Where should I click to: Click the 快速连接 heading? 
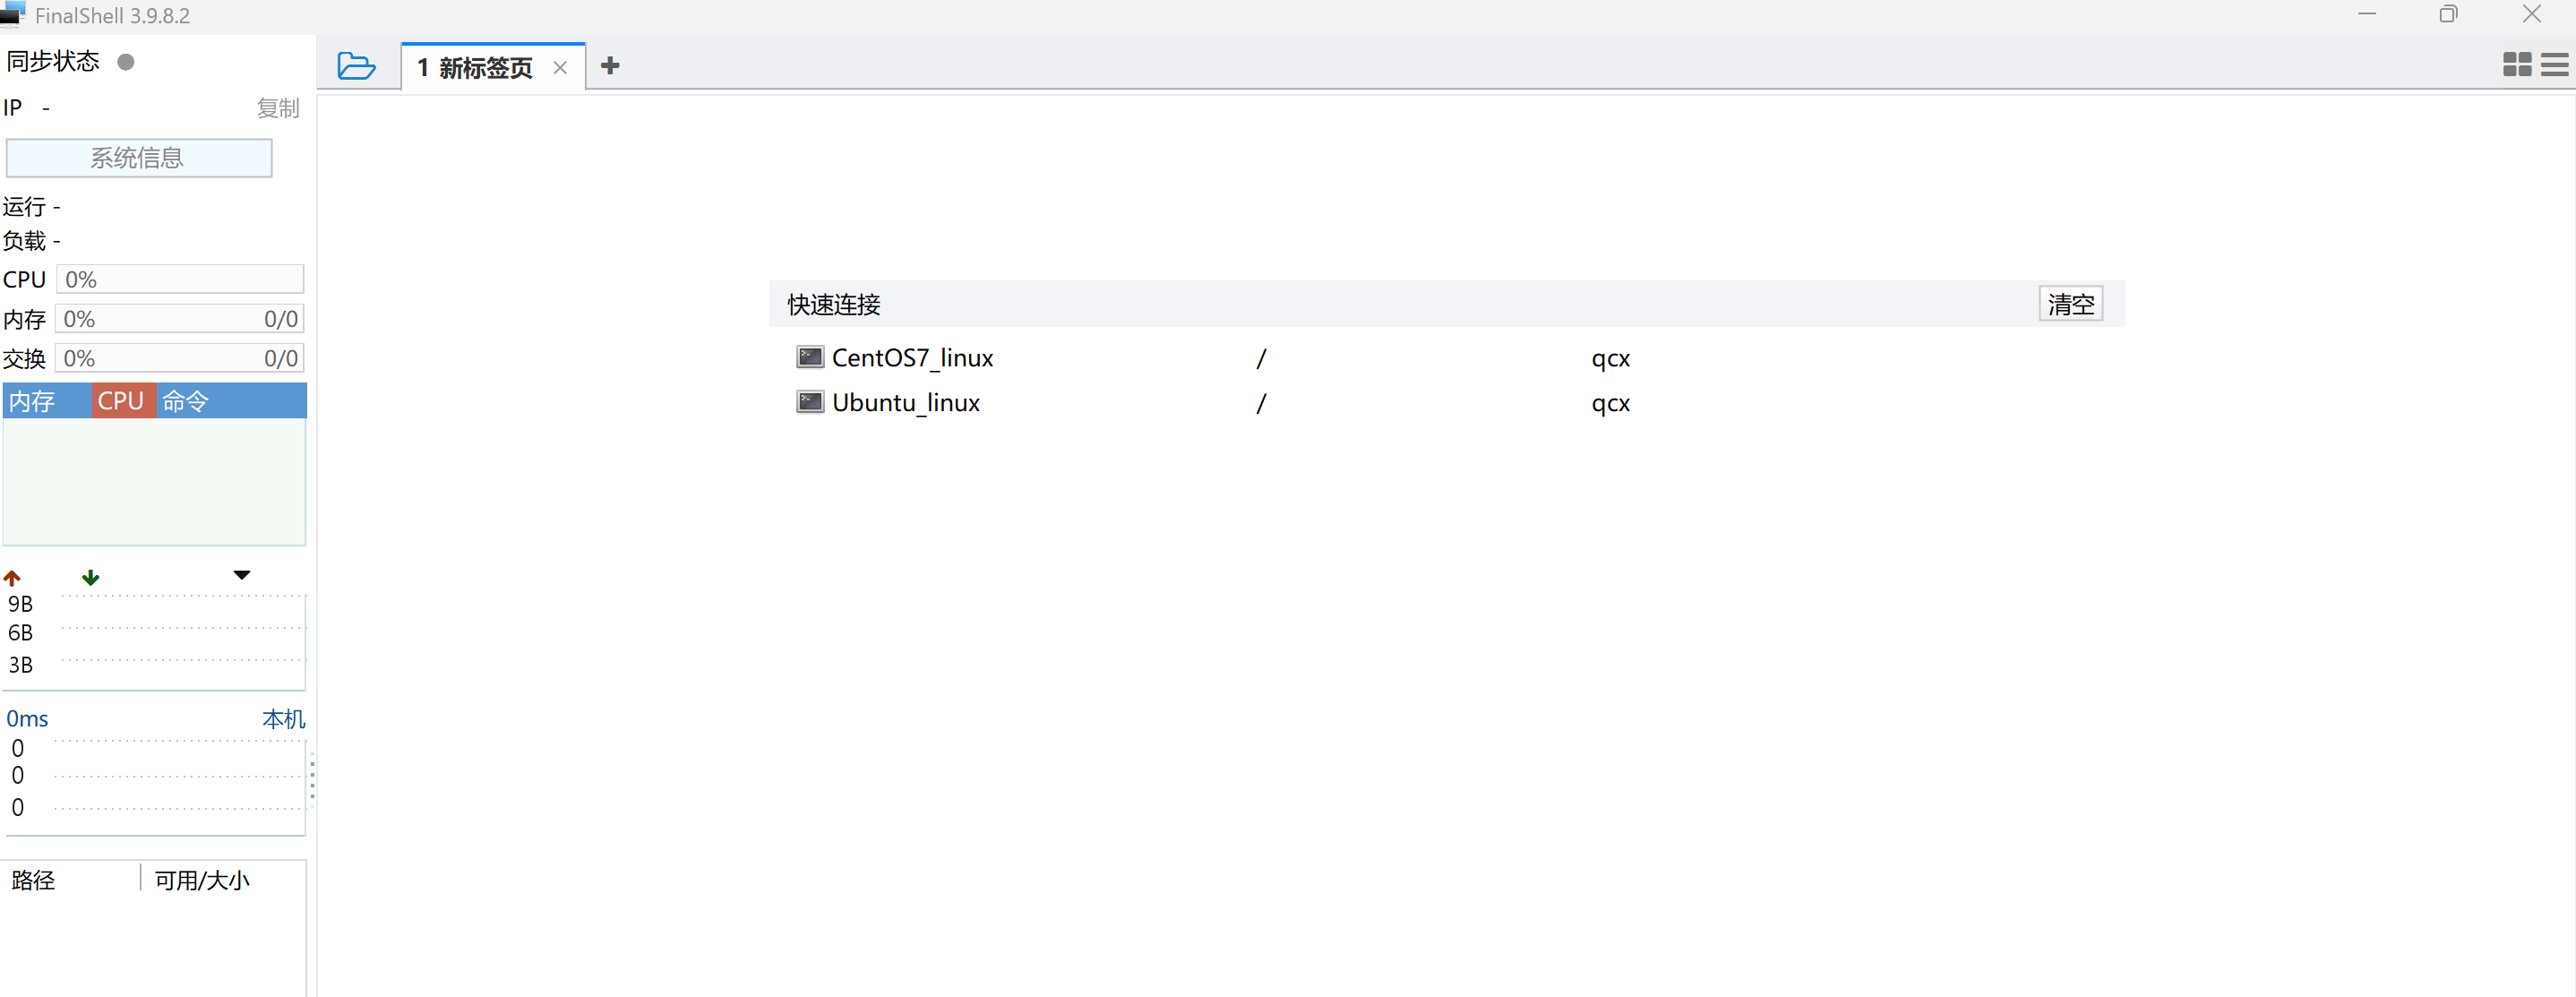click(833, 304)
